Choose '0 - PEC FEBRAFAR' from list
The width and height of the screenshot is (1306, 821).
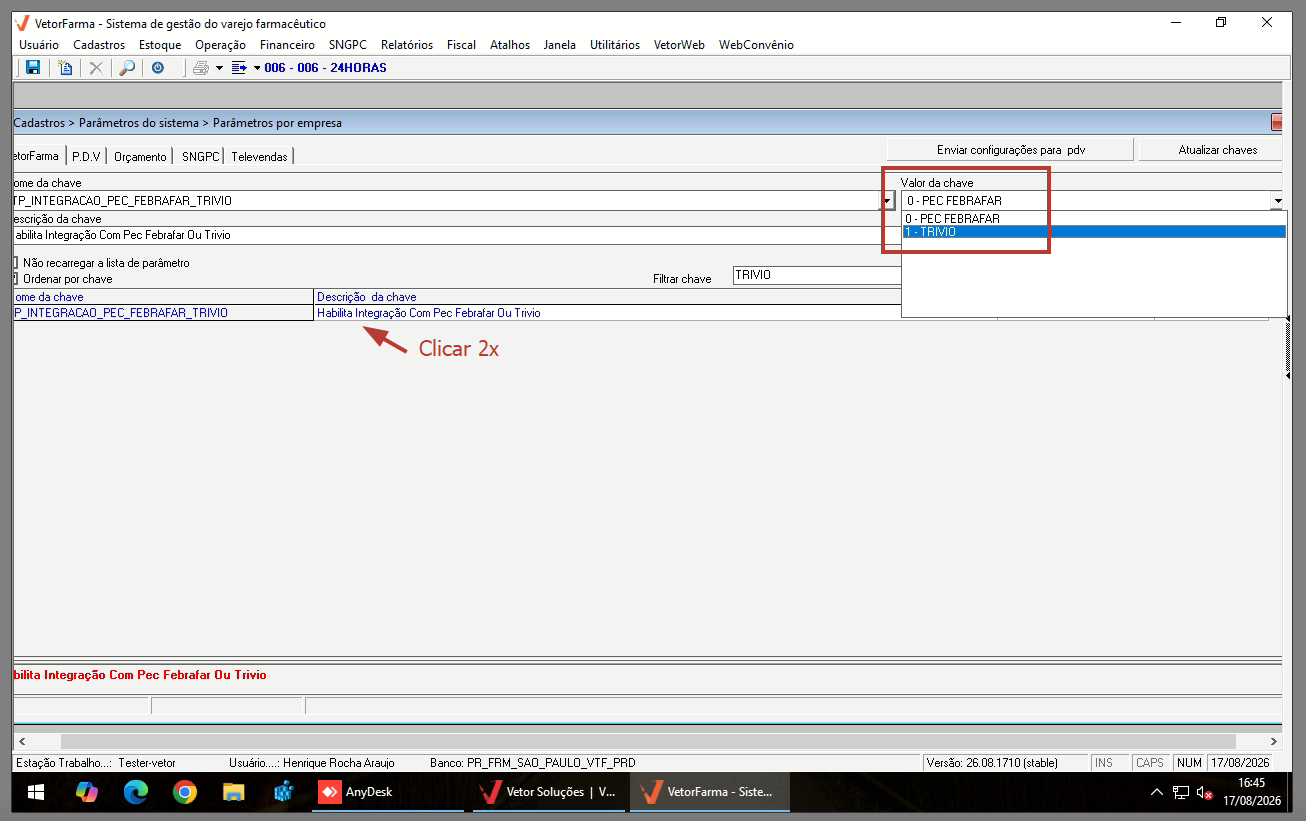(x=1093, y=218)
